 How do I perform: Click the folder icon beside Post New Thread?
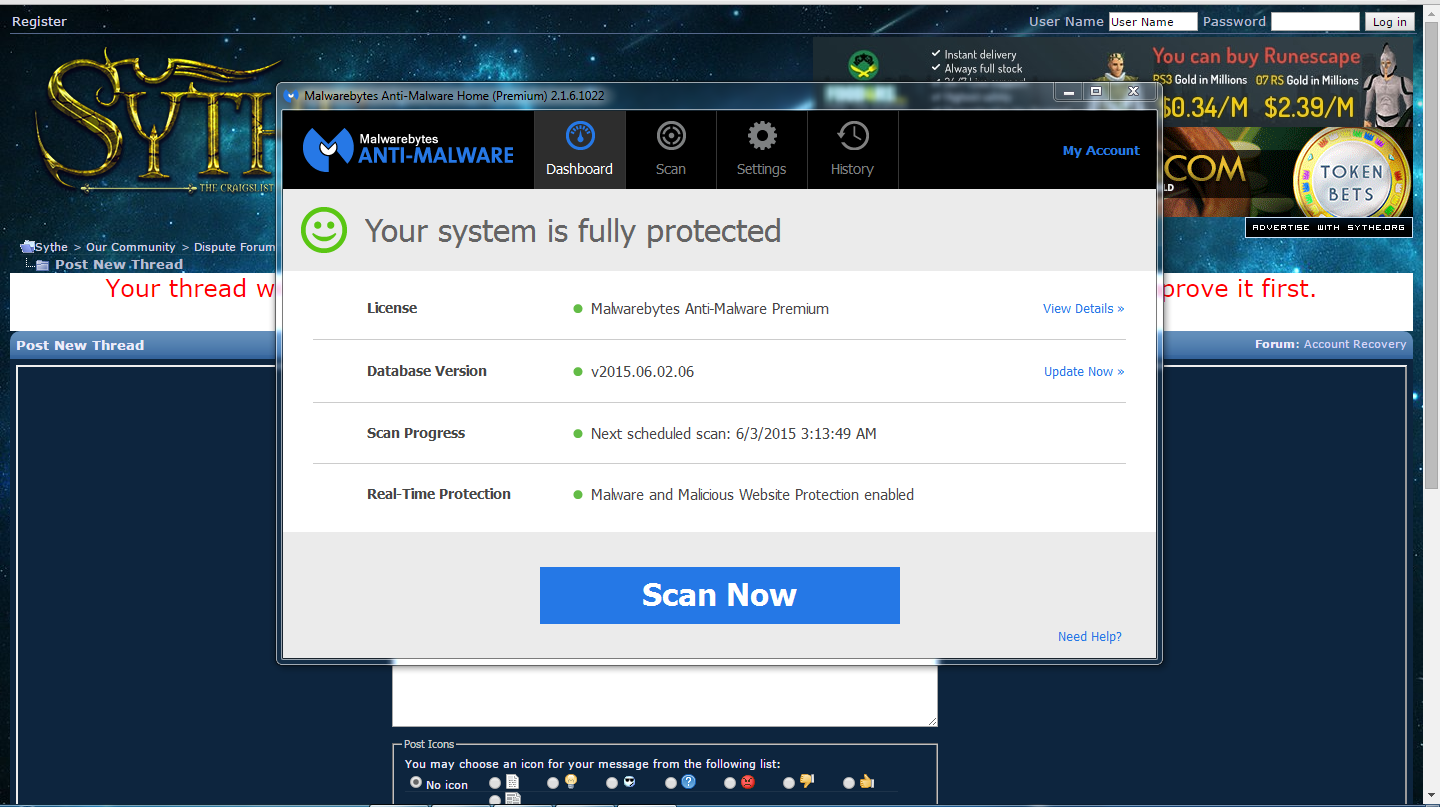click(x=42, y=265)
